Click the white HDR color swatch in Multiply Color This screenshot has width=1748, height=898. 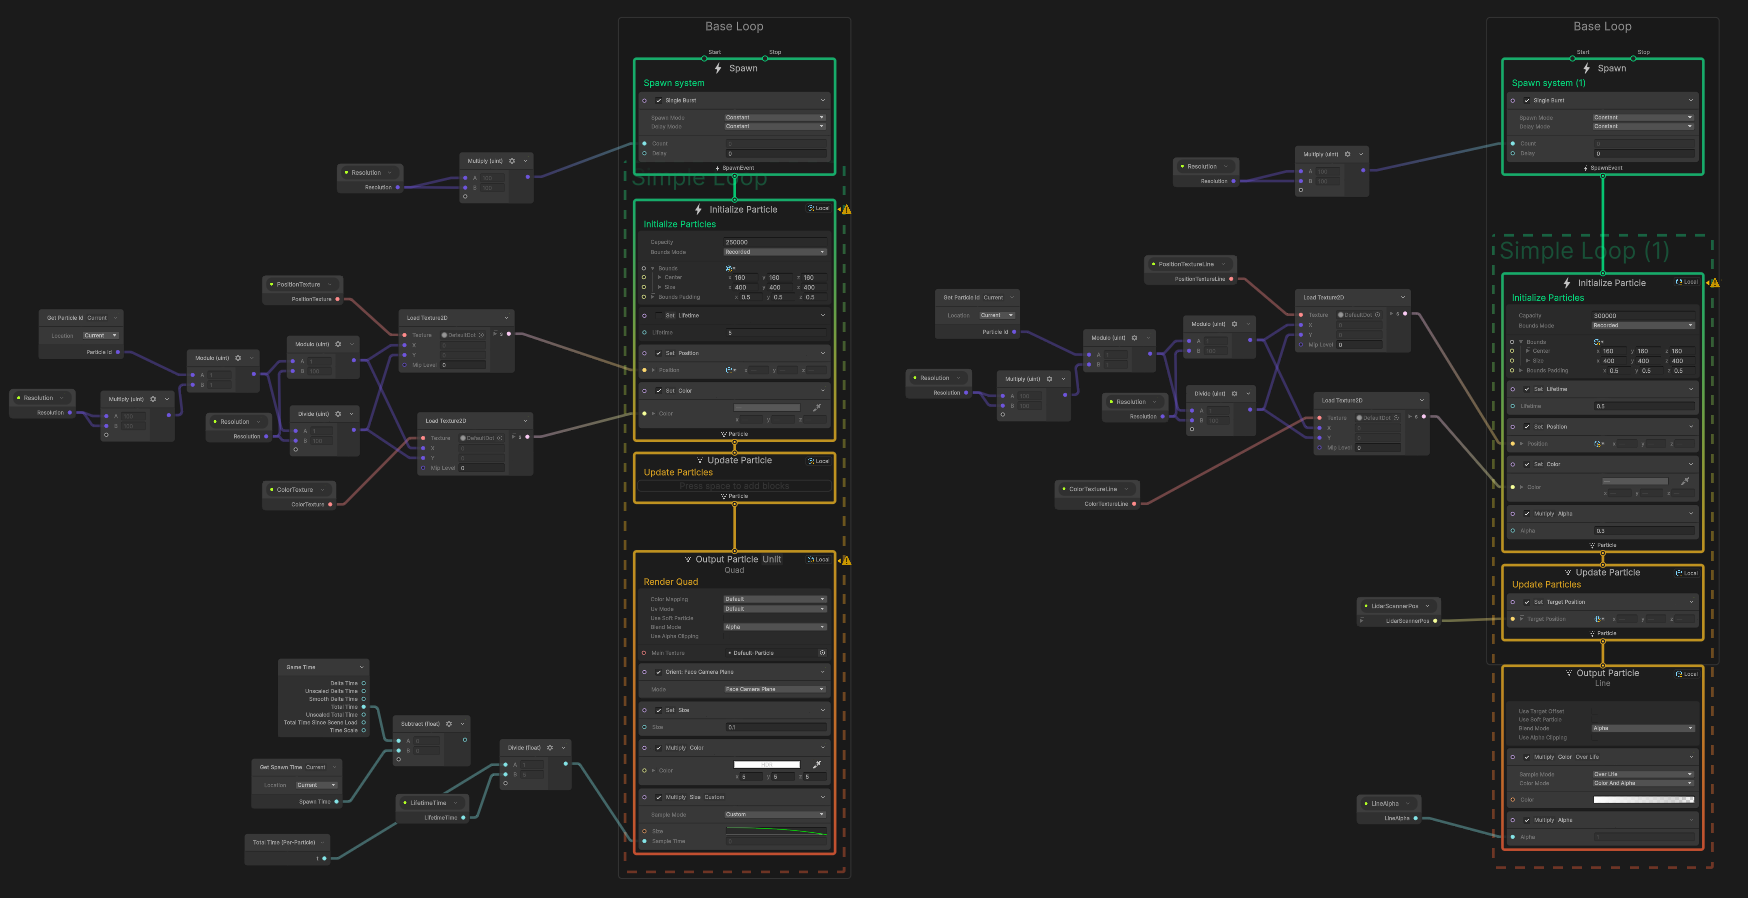click(767, 765)
